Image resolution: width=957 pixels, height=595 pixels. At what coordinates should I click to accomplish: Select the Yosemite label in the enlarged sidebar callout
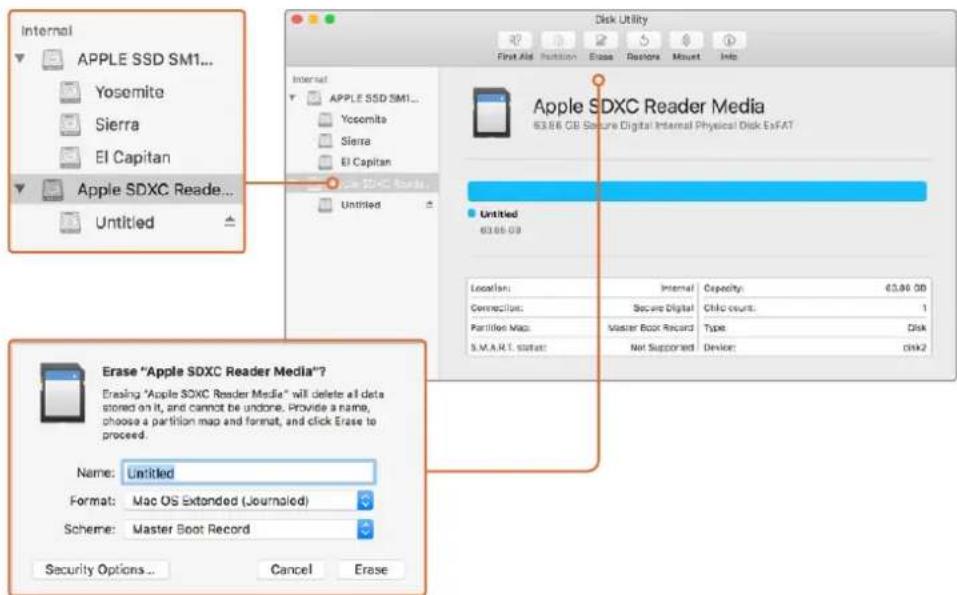[x=129, y=92]
